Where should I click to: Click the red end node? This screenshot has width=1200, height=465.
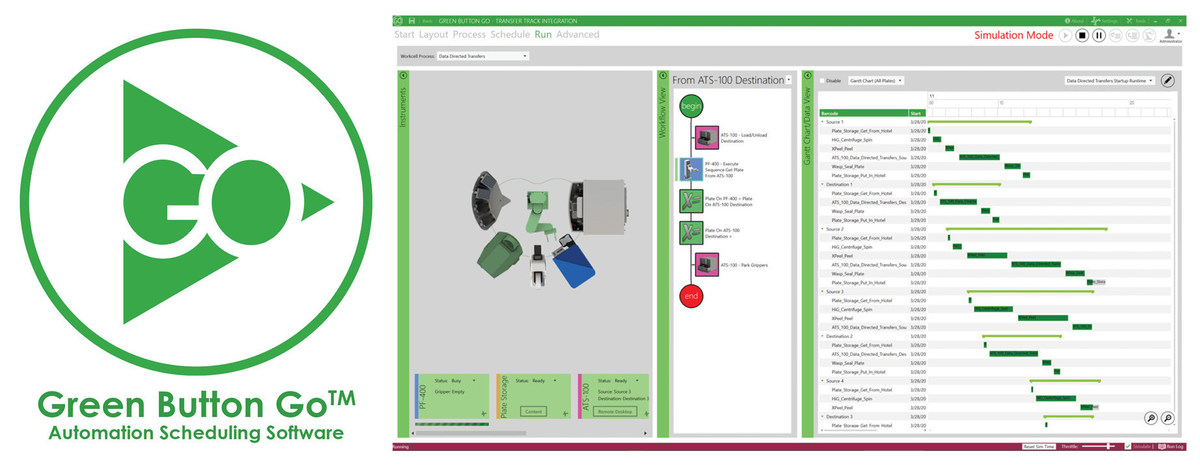(691, 296)
